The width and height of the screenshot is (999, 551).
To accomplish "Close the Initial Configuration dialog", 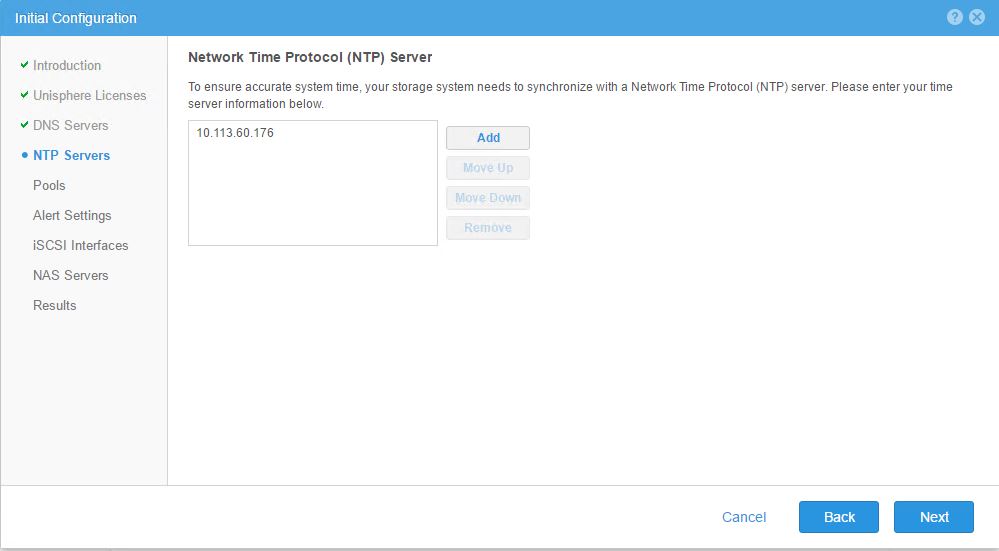I will [x=977, y=18].
